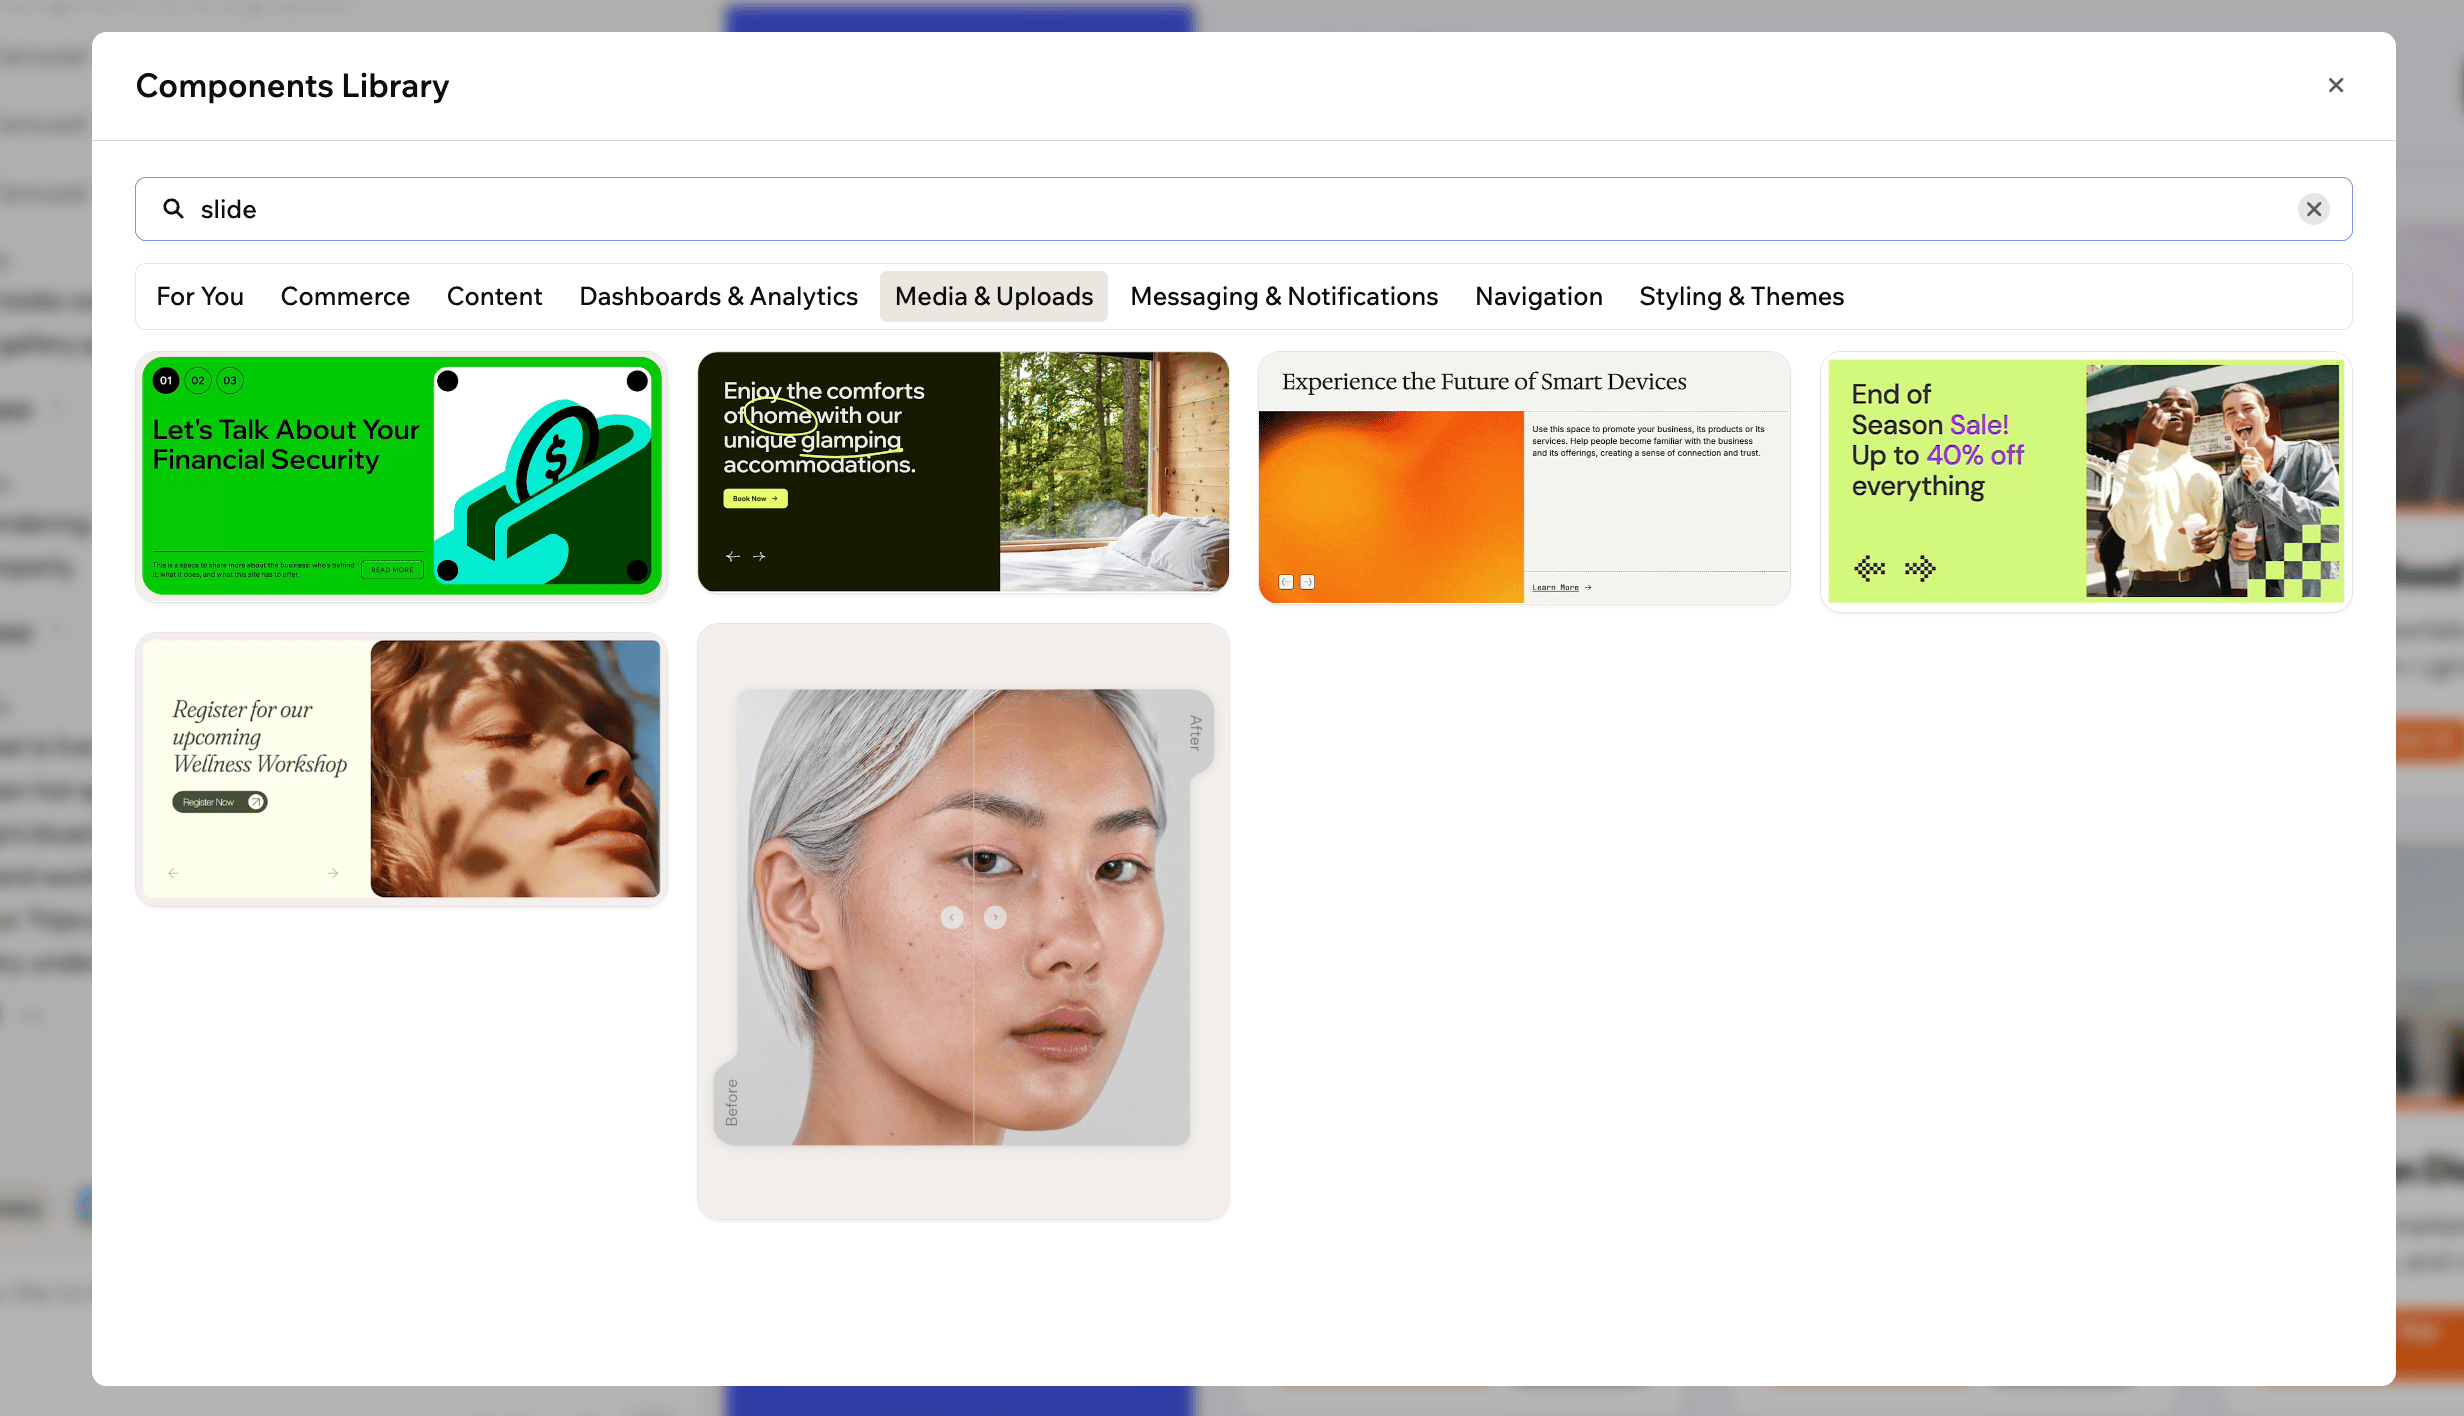Select the Media & Uploads tab
The height and width of the screenshot is (1416, 2464).
tap(994, 296)
